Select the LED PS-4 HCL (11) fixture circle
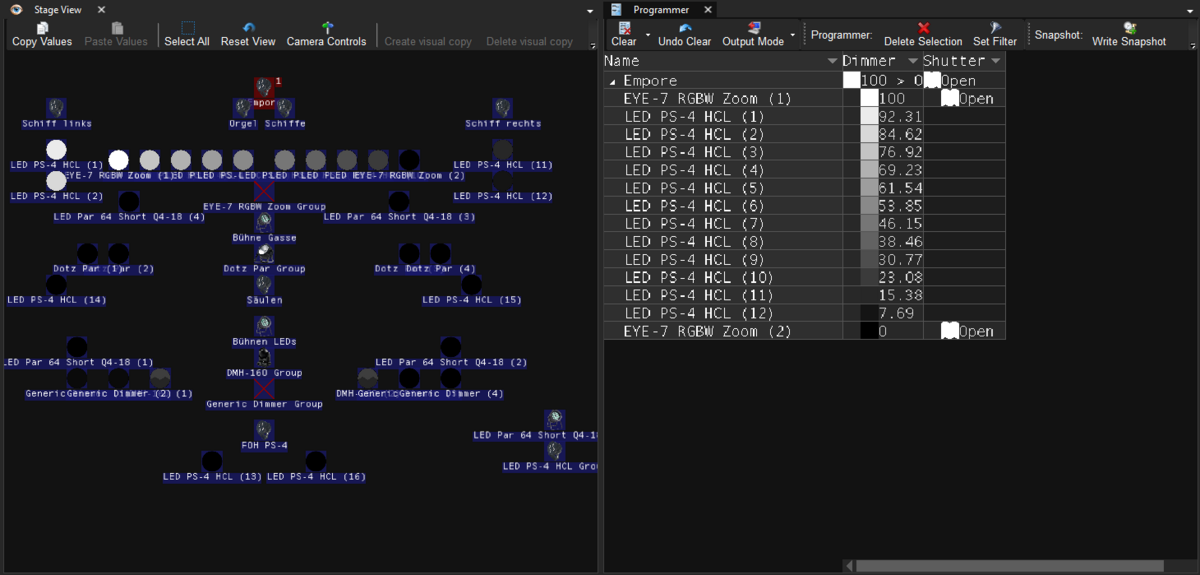This screenshot has width=1200, height=575. [503, 149]
